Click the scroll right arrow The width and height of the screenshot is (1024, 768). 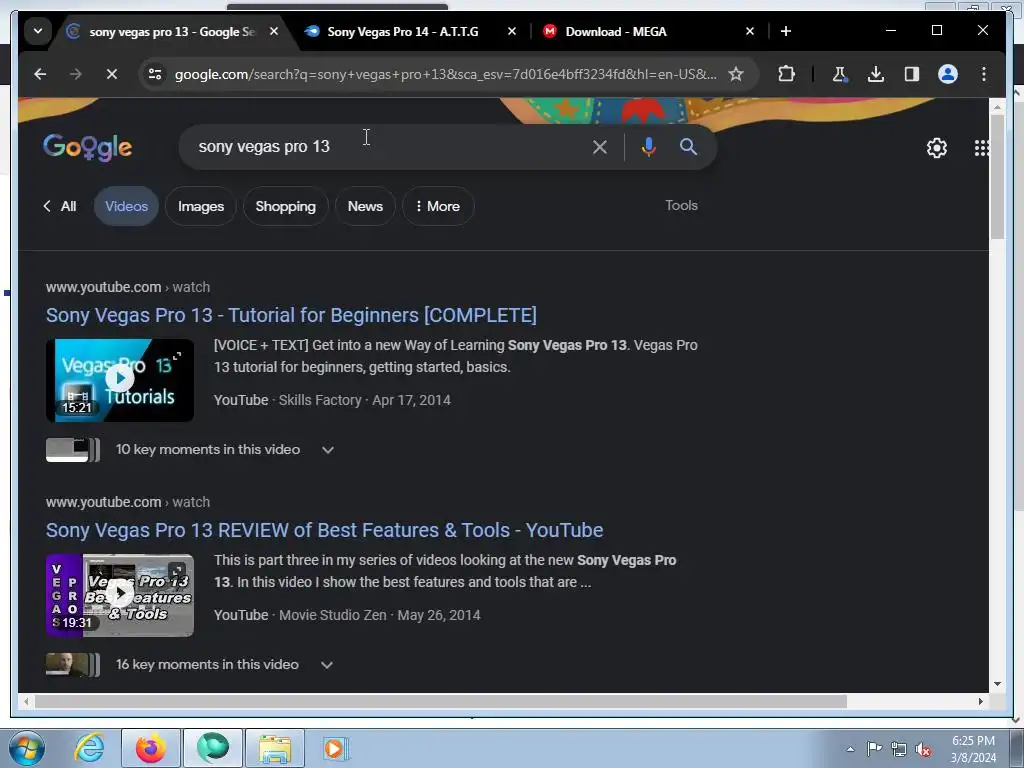981,701
